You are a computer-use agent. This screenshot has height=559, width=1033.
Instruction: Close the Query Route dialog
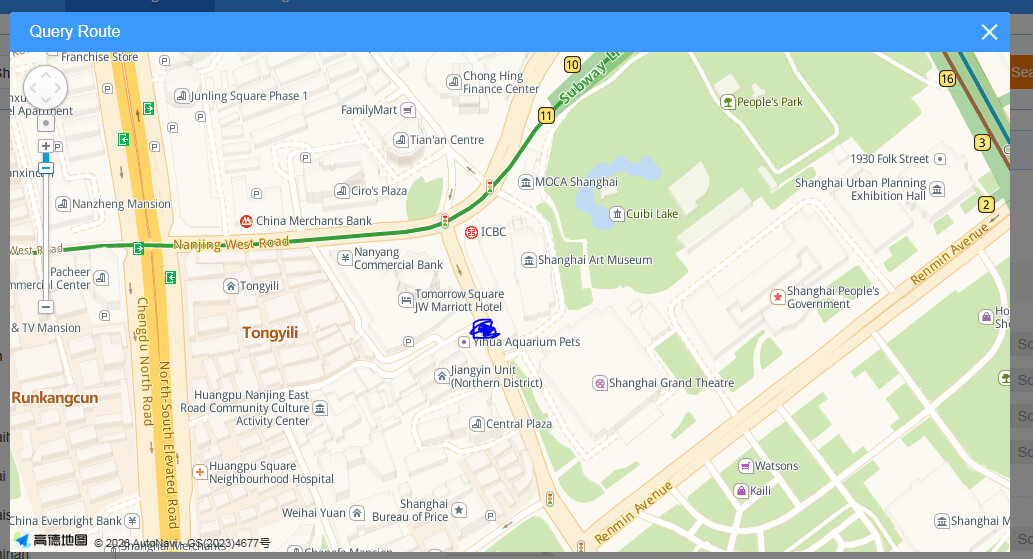pyautogui.click(x=989, y=32)
